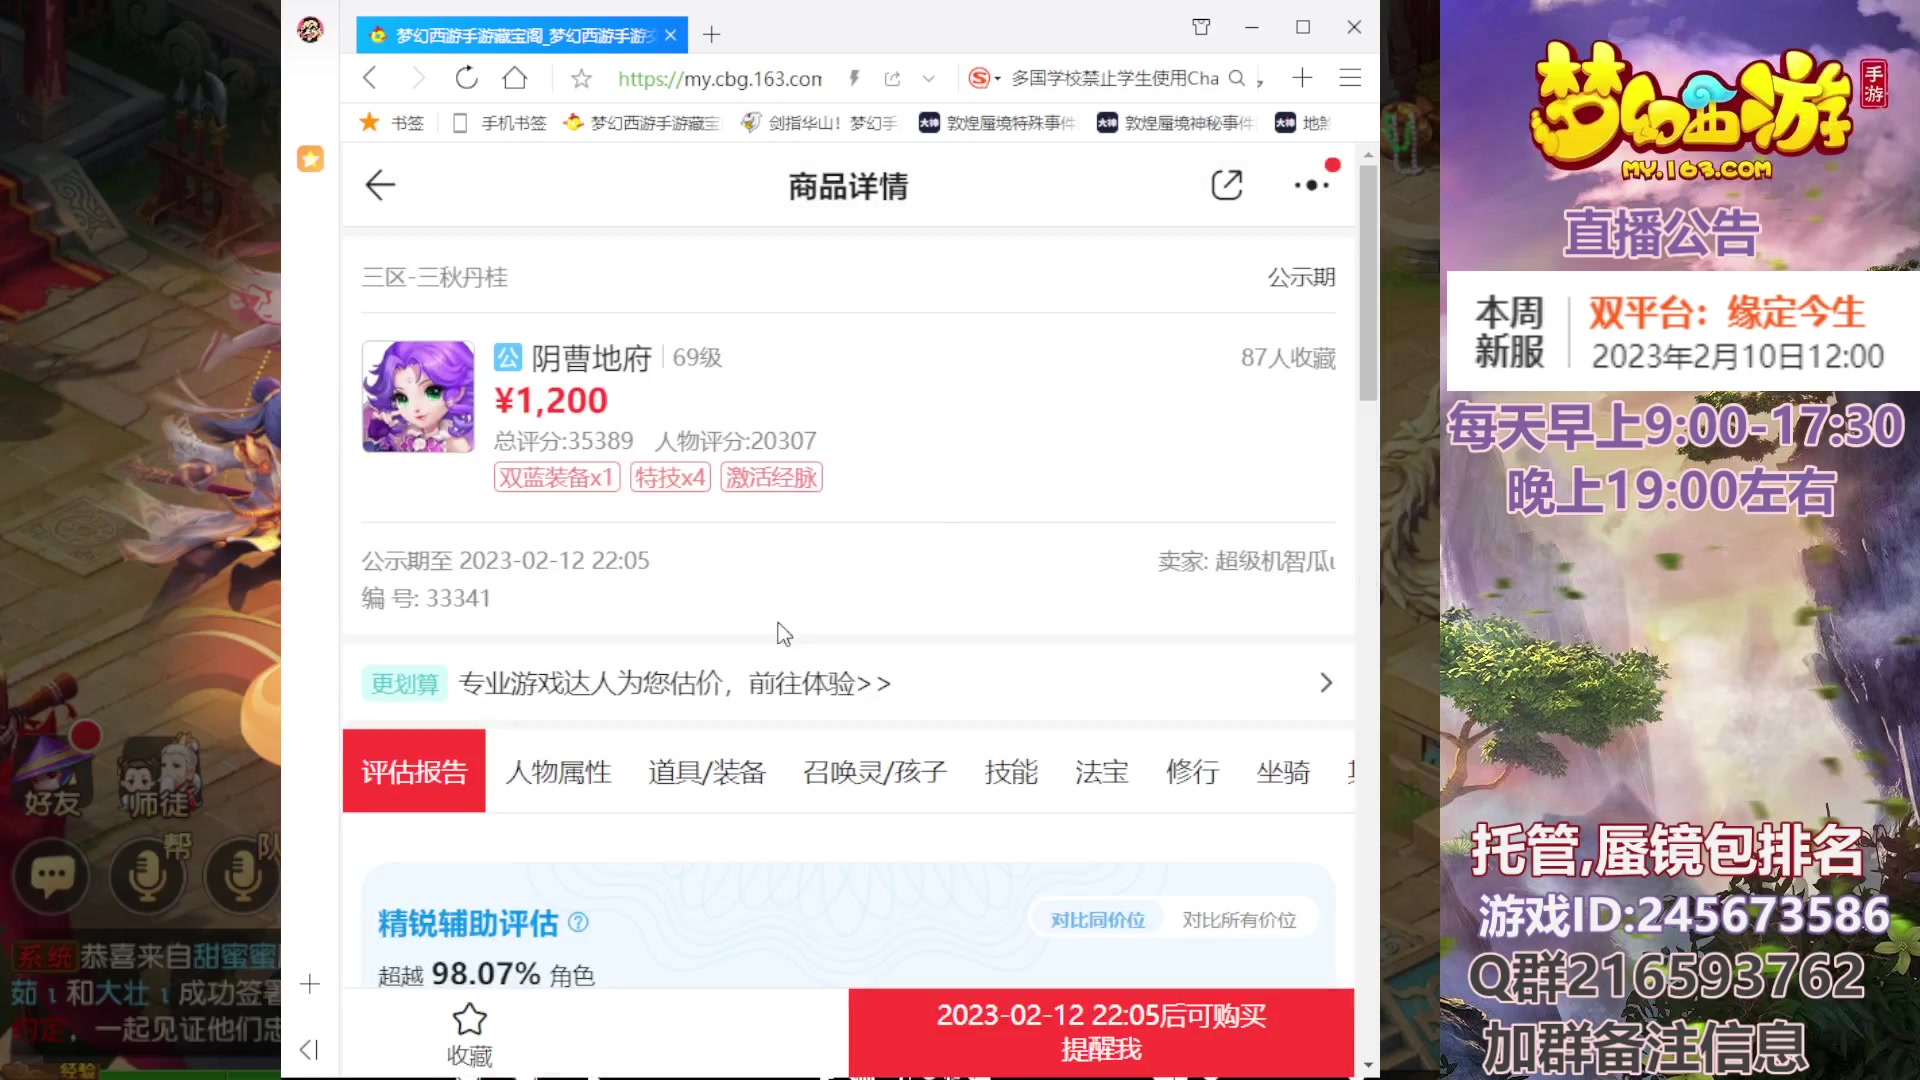This screenshot has width=1920, height=1080.
Task: Open a new browser tab
Action: pos(711,35)
